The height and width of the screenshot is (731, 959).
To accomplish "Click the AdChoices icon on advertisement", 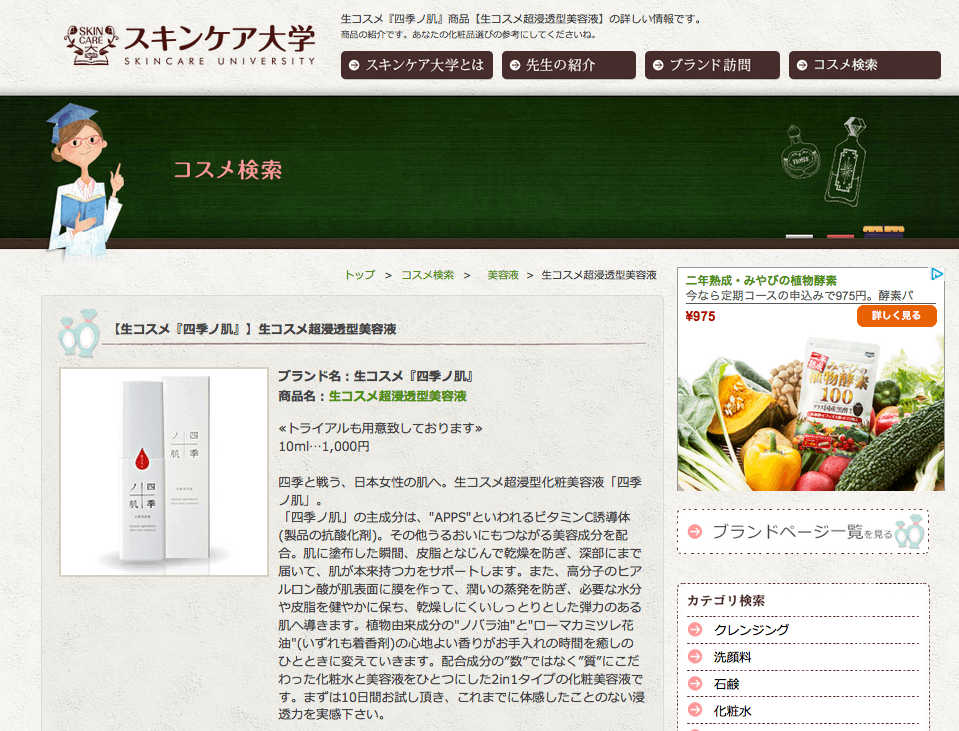I will coord(936,274).
